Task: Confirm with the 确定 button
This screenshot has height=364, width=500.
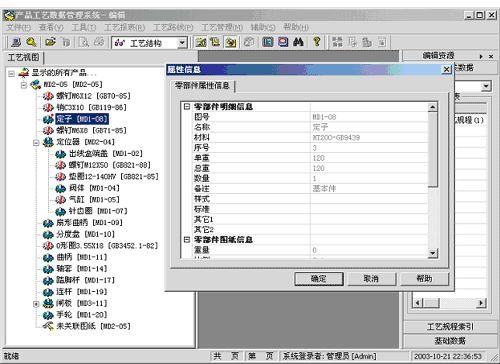Action: coord(319,279)
